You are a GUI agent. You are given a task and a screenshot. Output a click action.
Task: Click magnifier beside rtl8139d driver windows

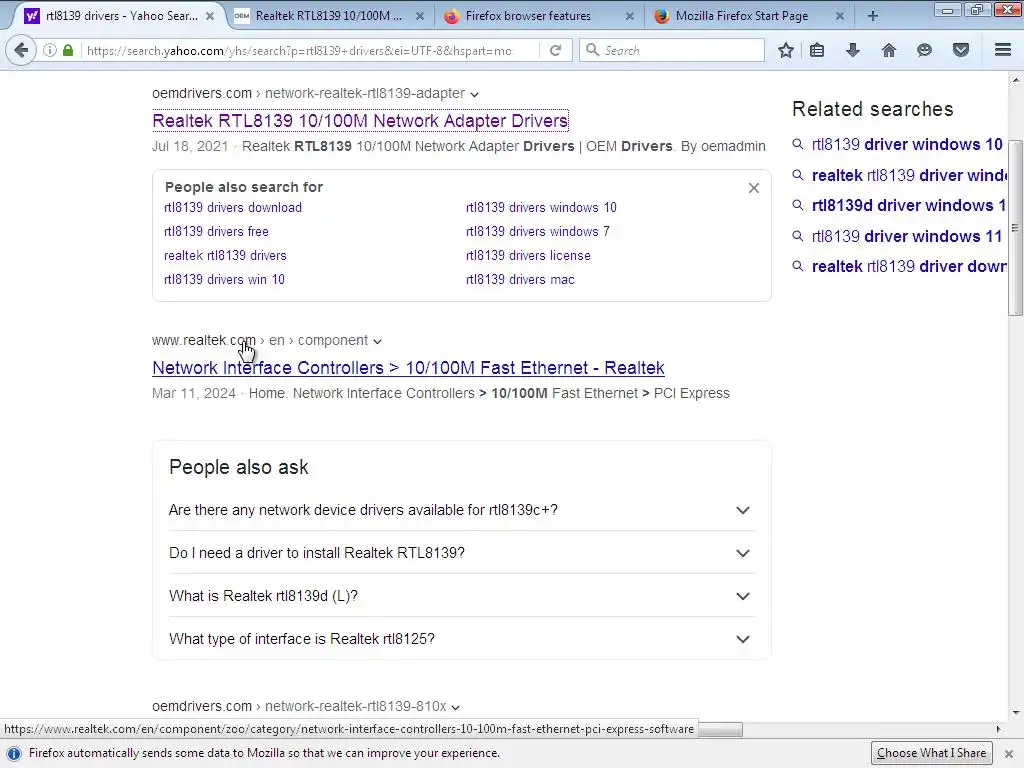point(797,205)
